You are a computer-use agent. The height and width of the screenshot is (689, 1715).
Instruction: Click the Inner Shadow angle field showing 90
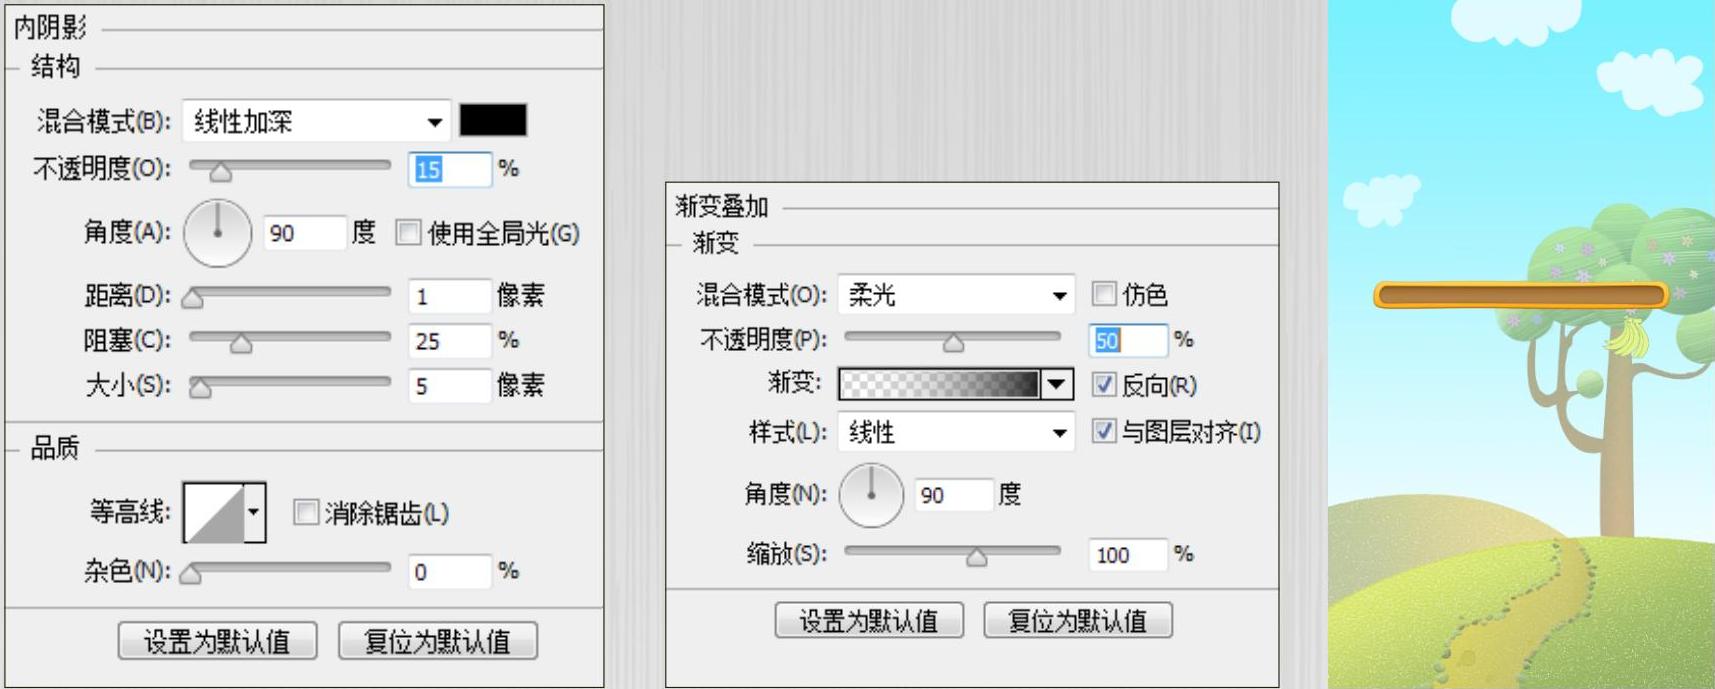pyautogui.click(x=304, y=233)
